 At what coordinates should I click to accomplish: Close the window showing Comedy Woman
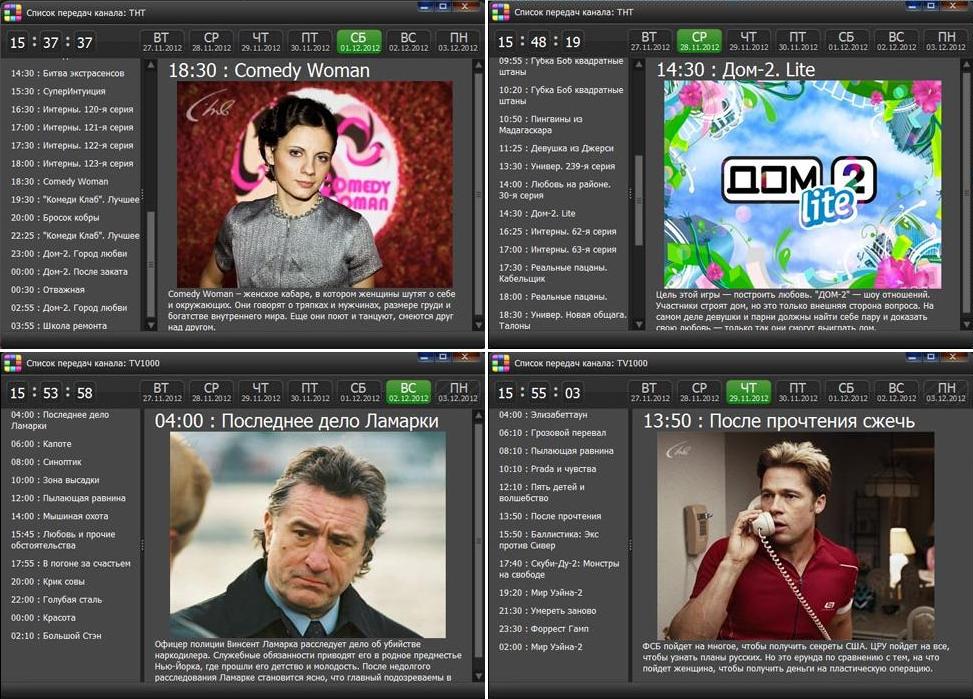click(465, 7)
